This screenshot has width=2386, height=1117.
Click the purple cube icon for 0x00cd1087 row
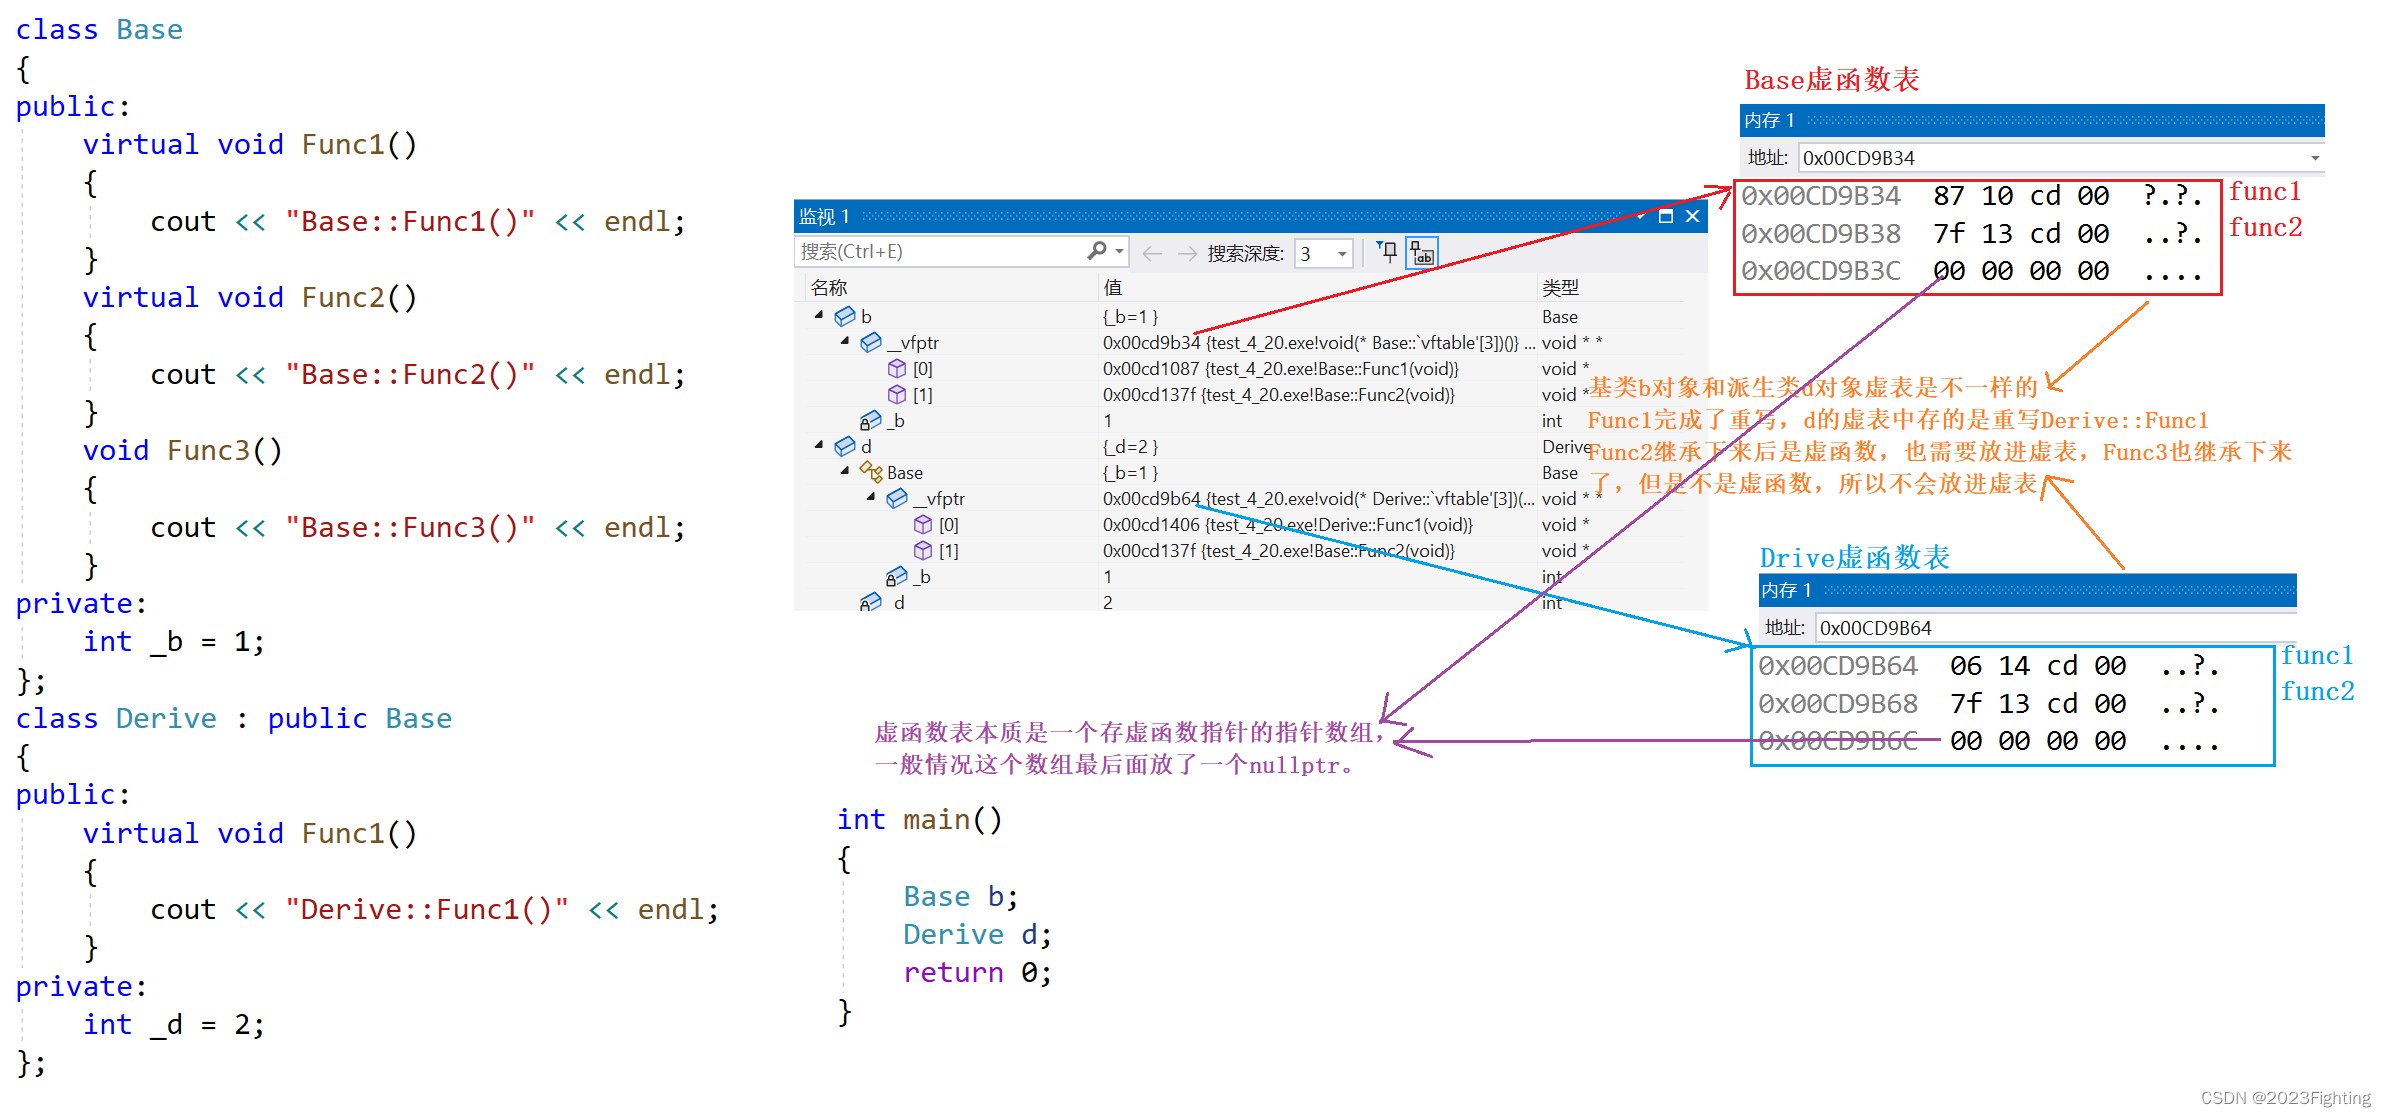pyautogui.click(x=897, y=368)
